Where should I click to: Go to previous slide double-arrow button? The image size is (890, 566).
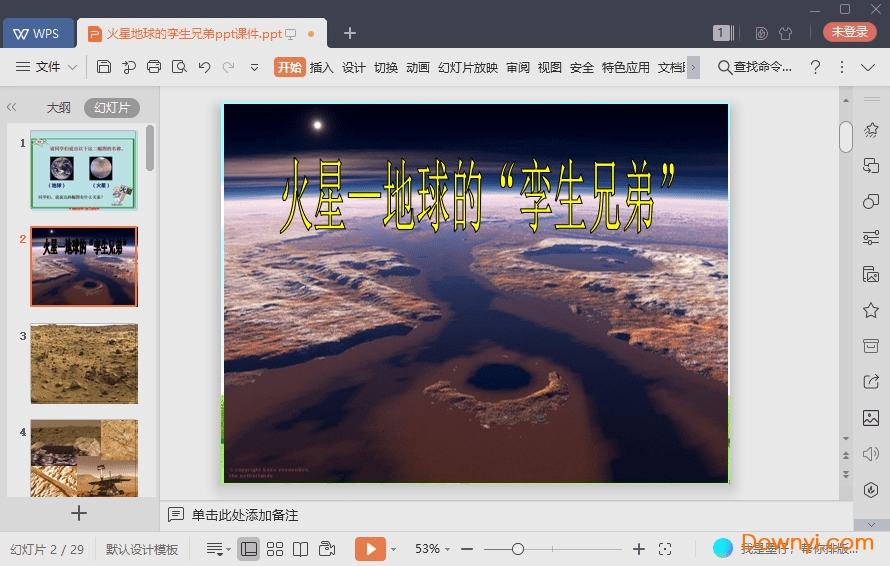846,456
